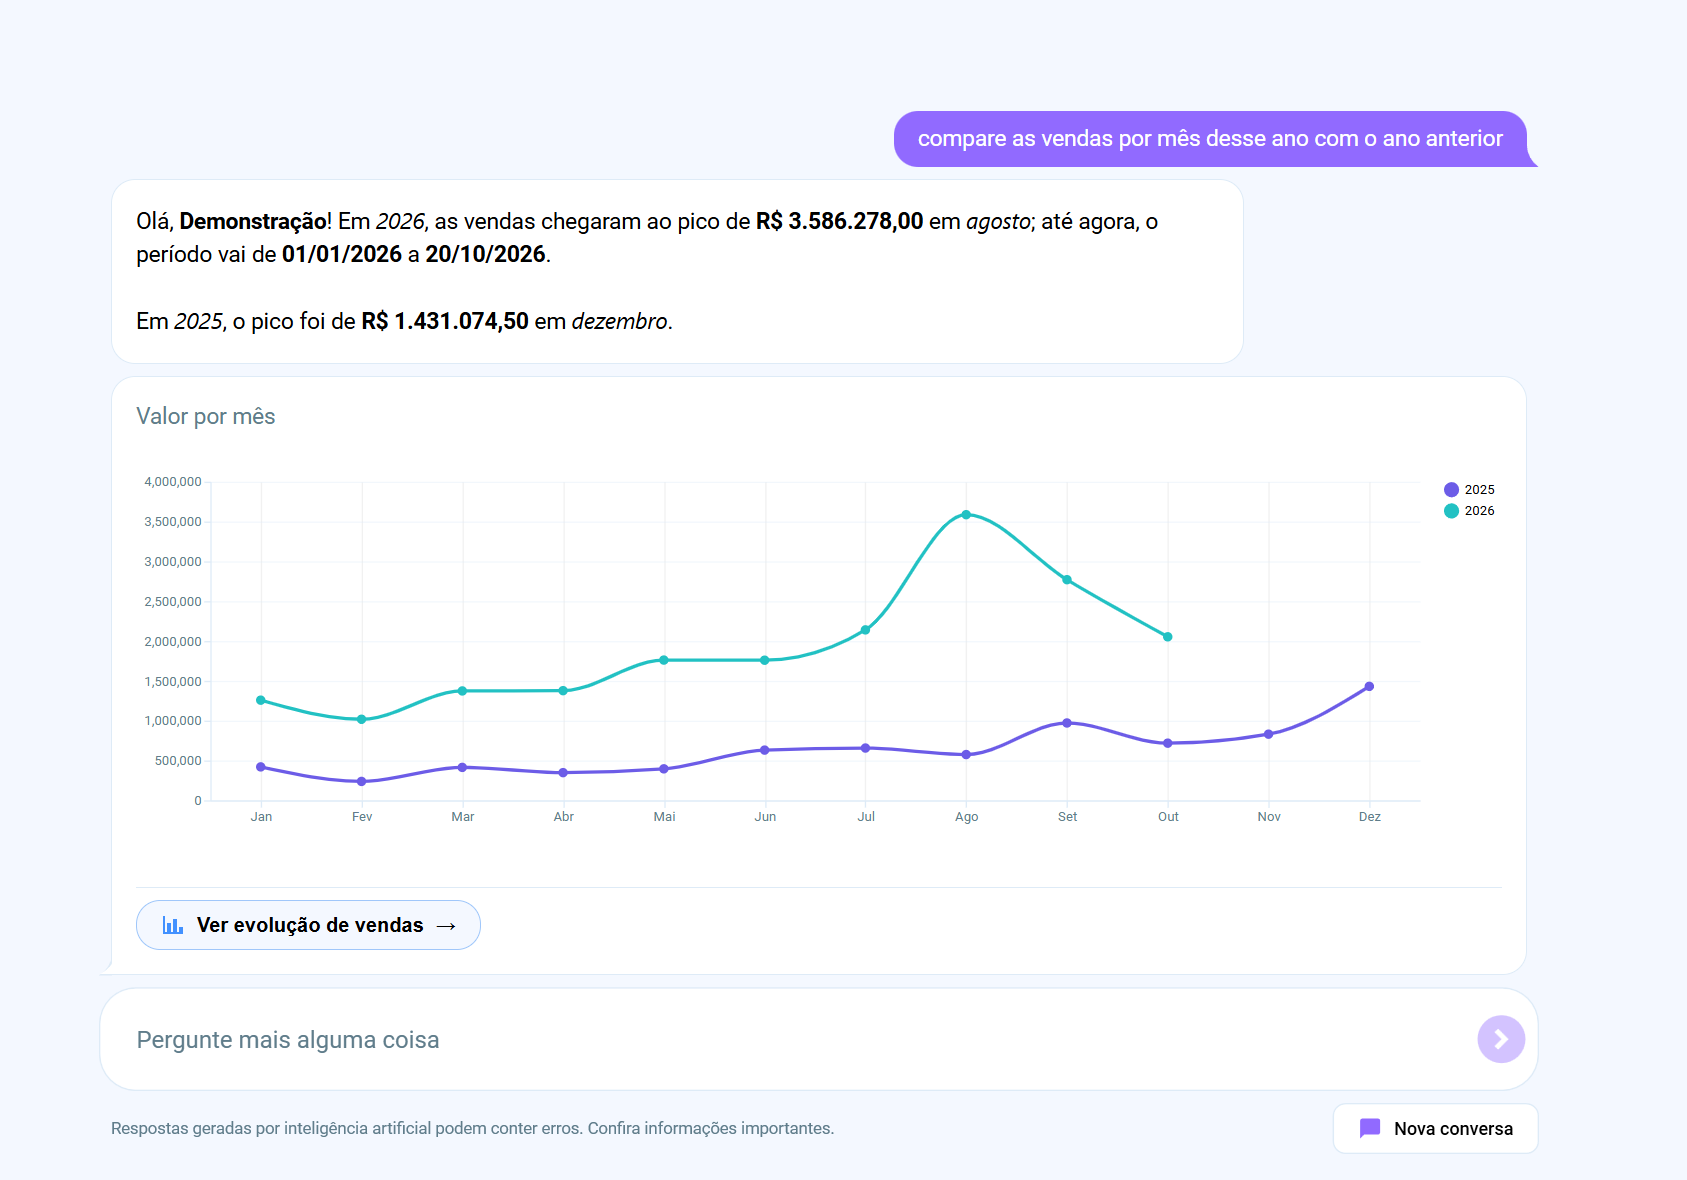Image resolution: width=1687 pixels, height=1180 pixels.
Task: Click the 2026 May data point
Action: point(664,660)
